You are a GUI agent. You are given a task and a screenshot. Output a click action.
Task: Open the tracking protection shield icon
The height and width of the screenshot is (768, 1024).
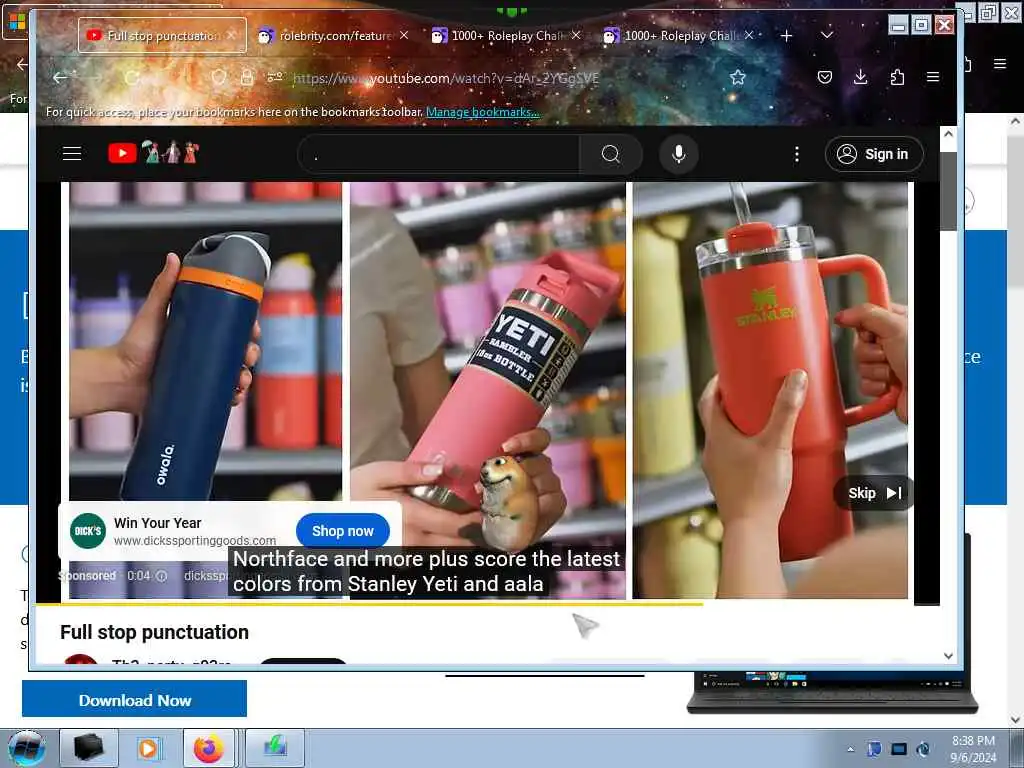(218, 78)
